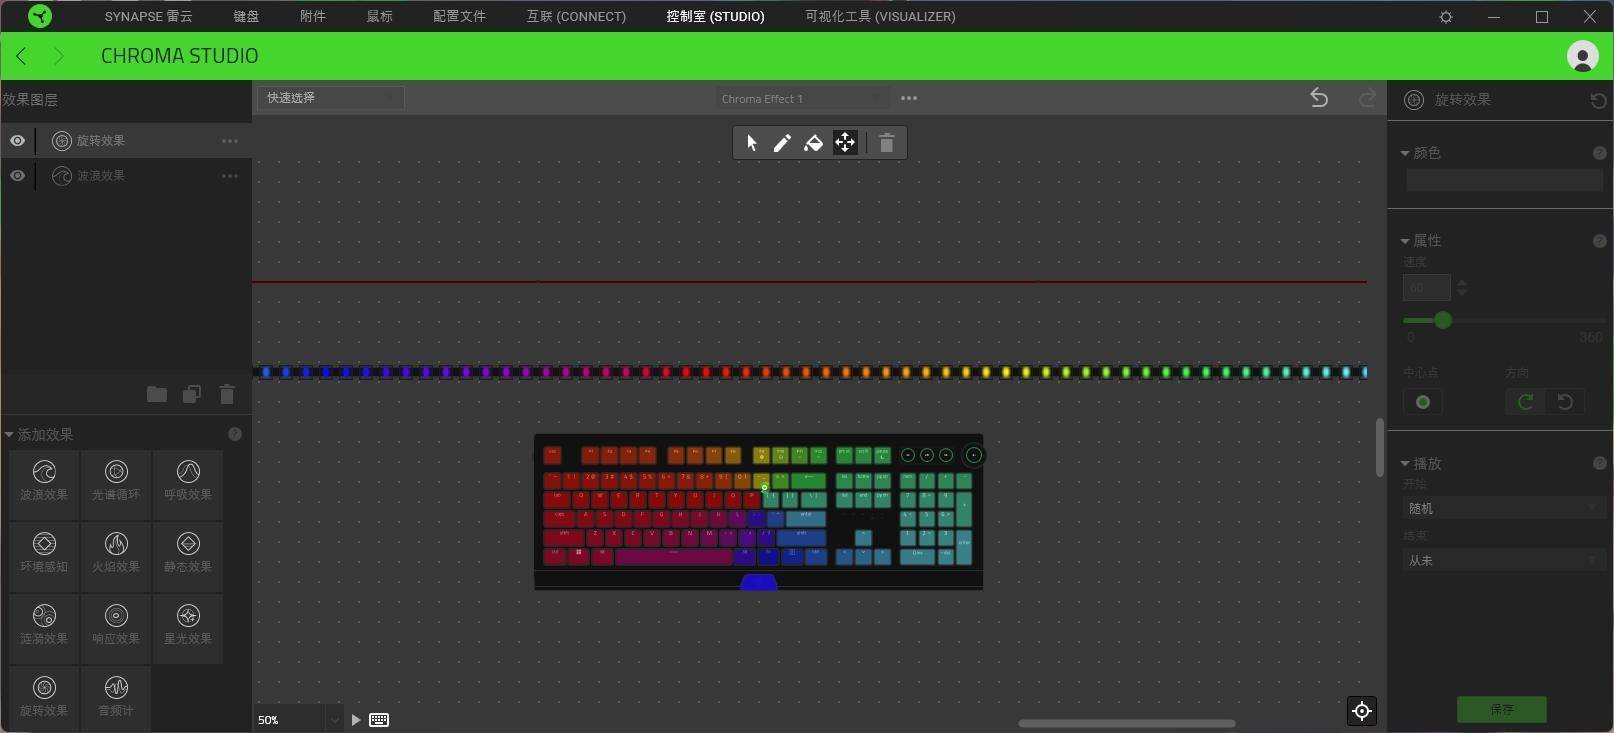Activate the four-arrow move tool
1614x733 pixels.
pyautogui.click(x=845, y=143)
